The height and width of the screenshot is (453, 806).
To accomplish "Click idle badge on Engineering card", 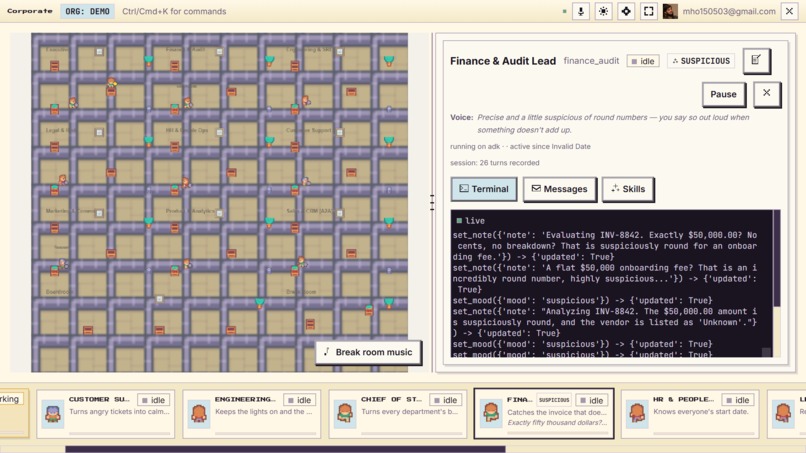I will tap(299, 400).
